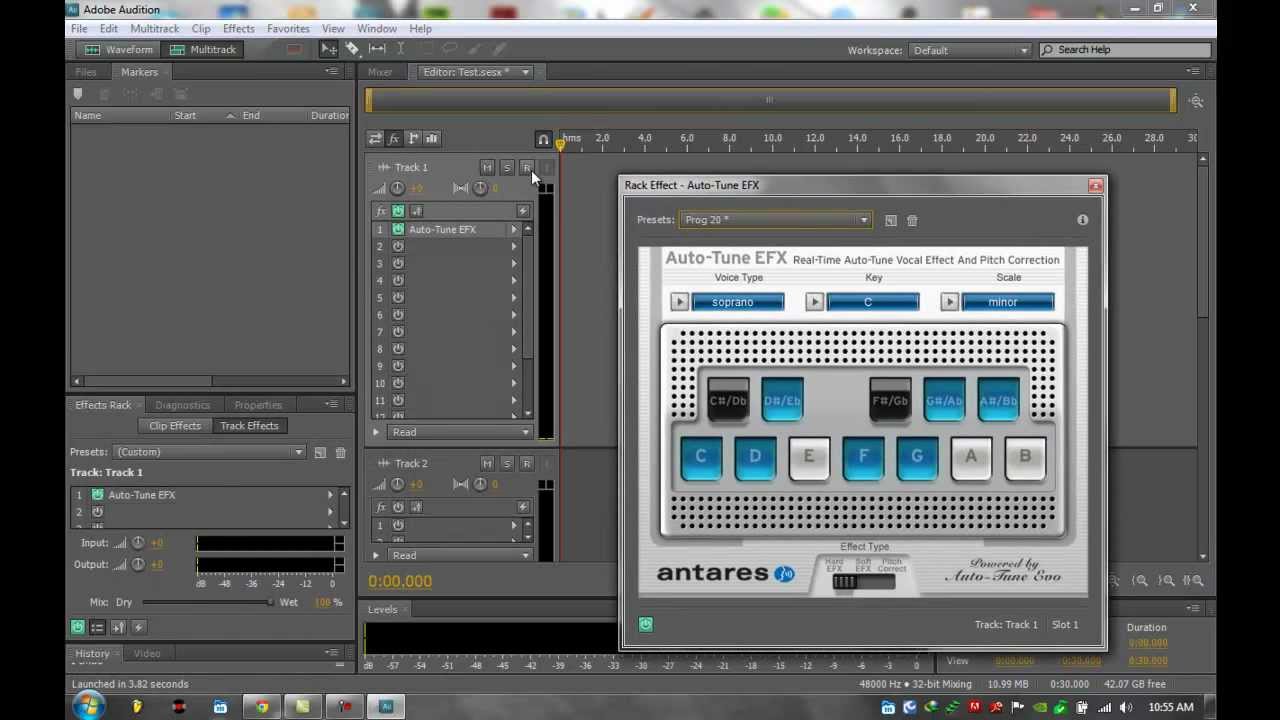Viewport: 1280px width, 720px height.
Task: Show the EQ track controls view
Action: click(432, 138)
